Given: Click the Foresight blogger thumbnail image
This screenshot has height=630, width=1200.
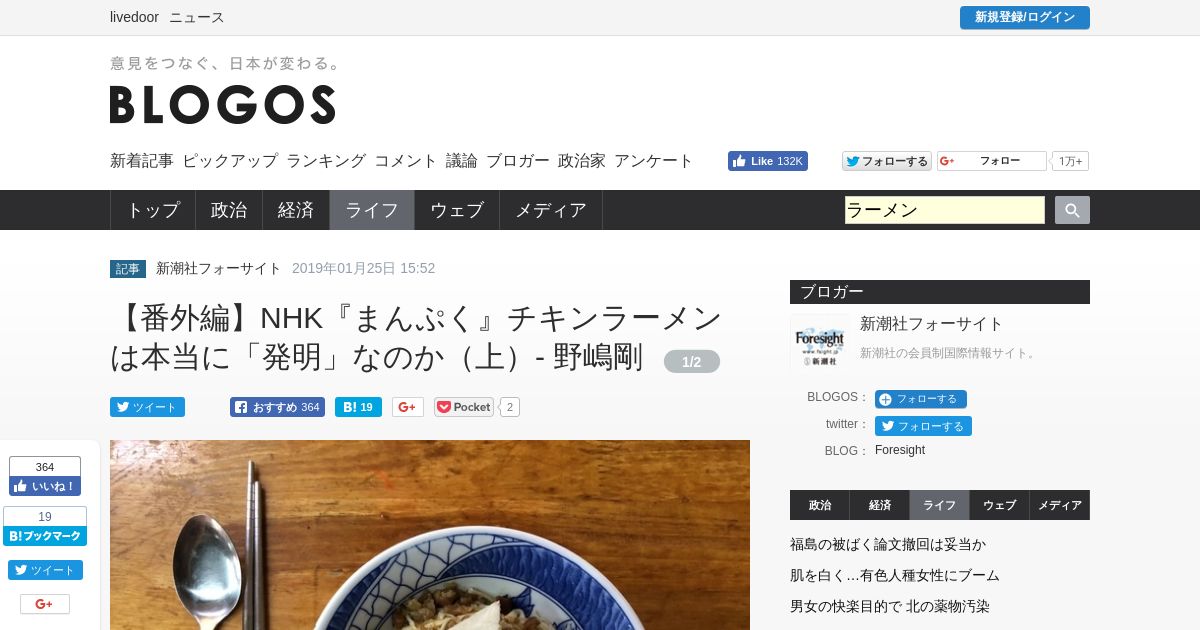Looking at the screenshot, I should [820, 343].
